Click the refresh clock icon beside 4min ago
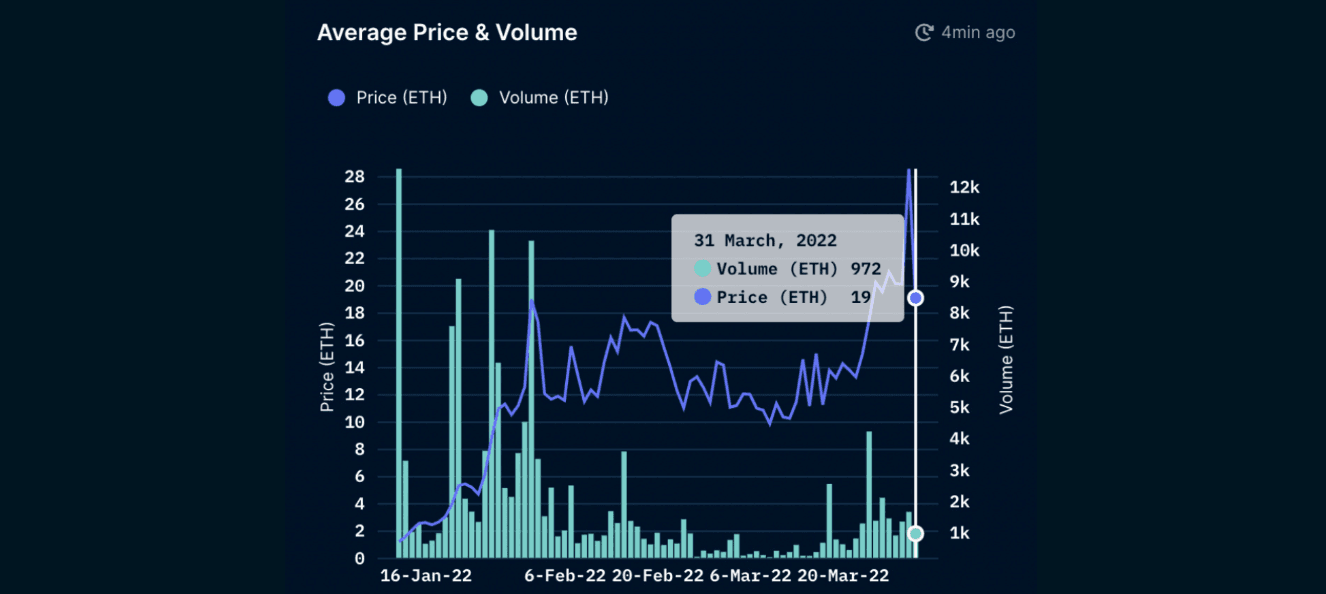Screen dimensions: 1326x594 pyautogui.click(x=924, y=33)
